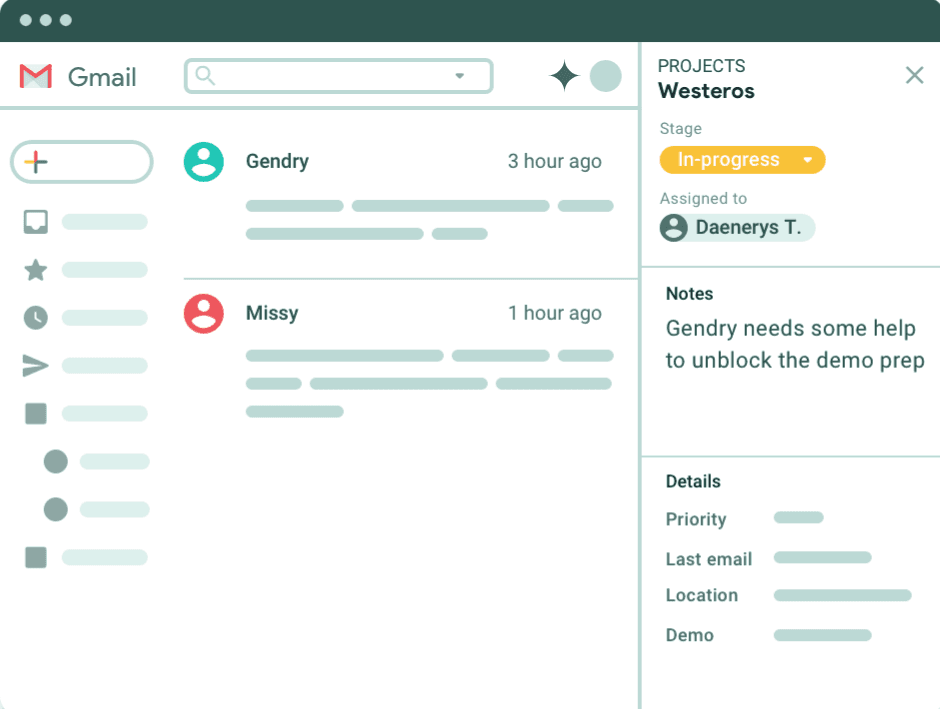Open the Snoozed clock icon
The height and width of the screenshot is (709, 940).
(36, 318)
